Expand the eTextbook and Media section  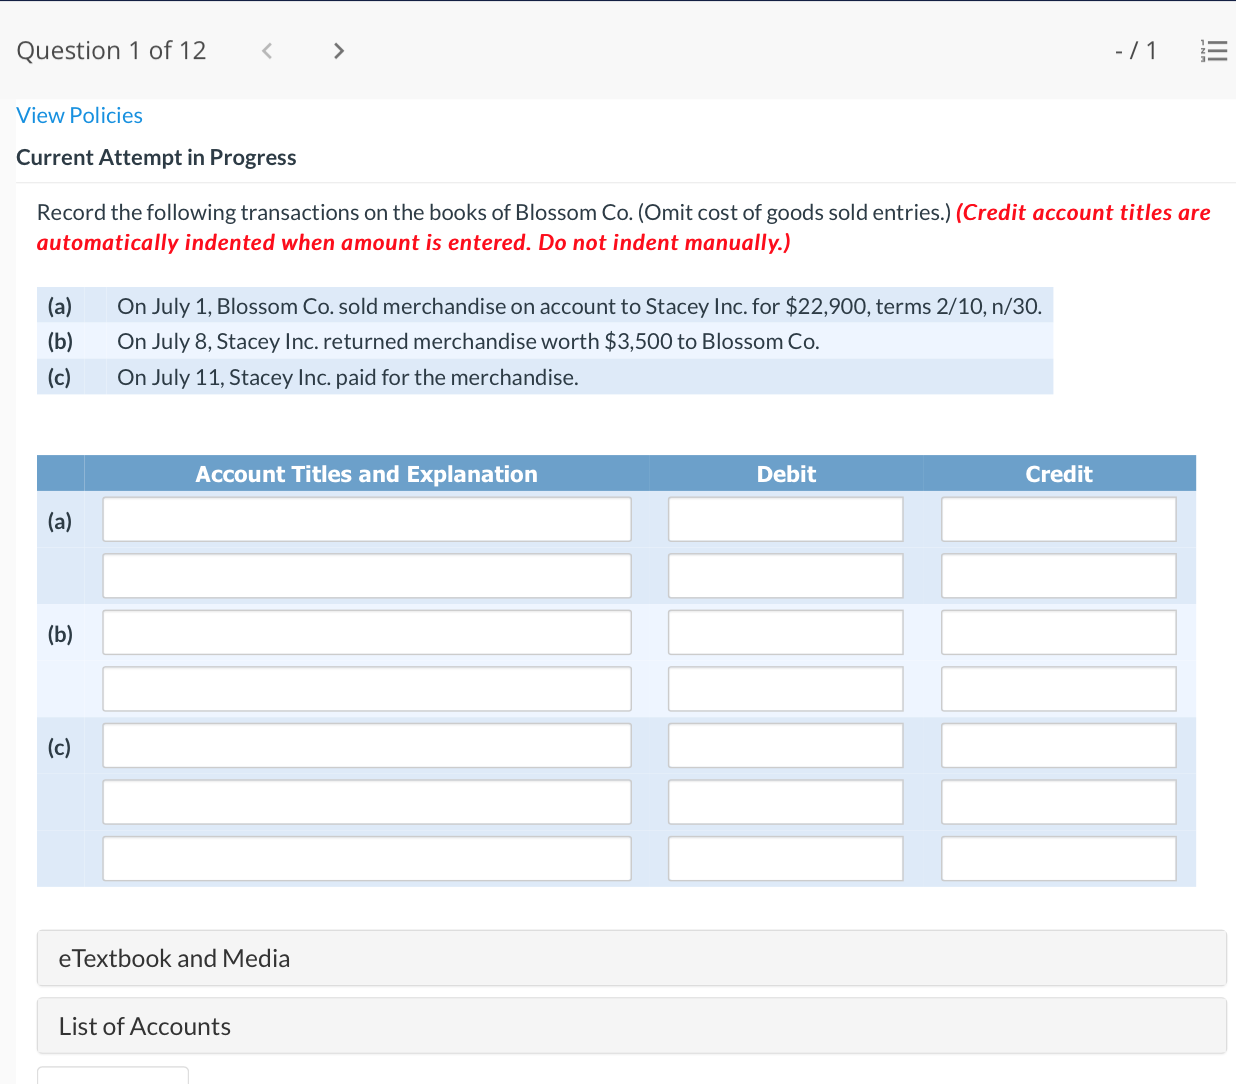(x=173, y=957)
